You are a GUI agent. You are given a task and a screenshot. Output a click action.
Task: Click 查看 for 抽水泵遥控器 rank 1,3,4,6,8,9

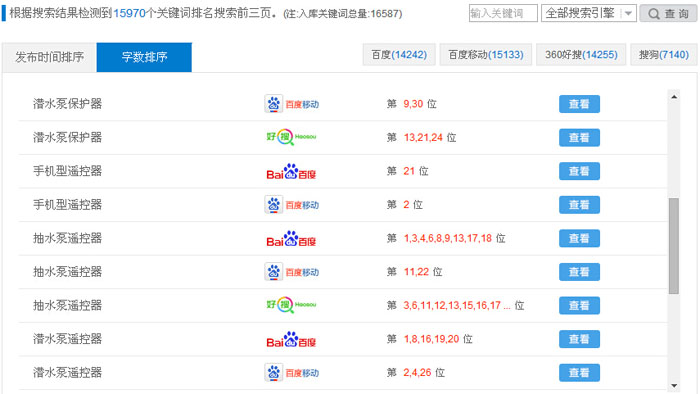(x=579, y=238)
